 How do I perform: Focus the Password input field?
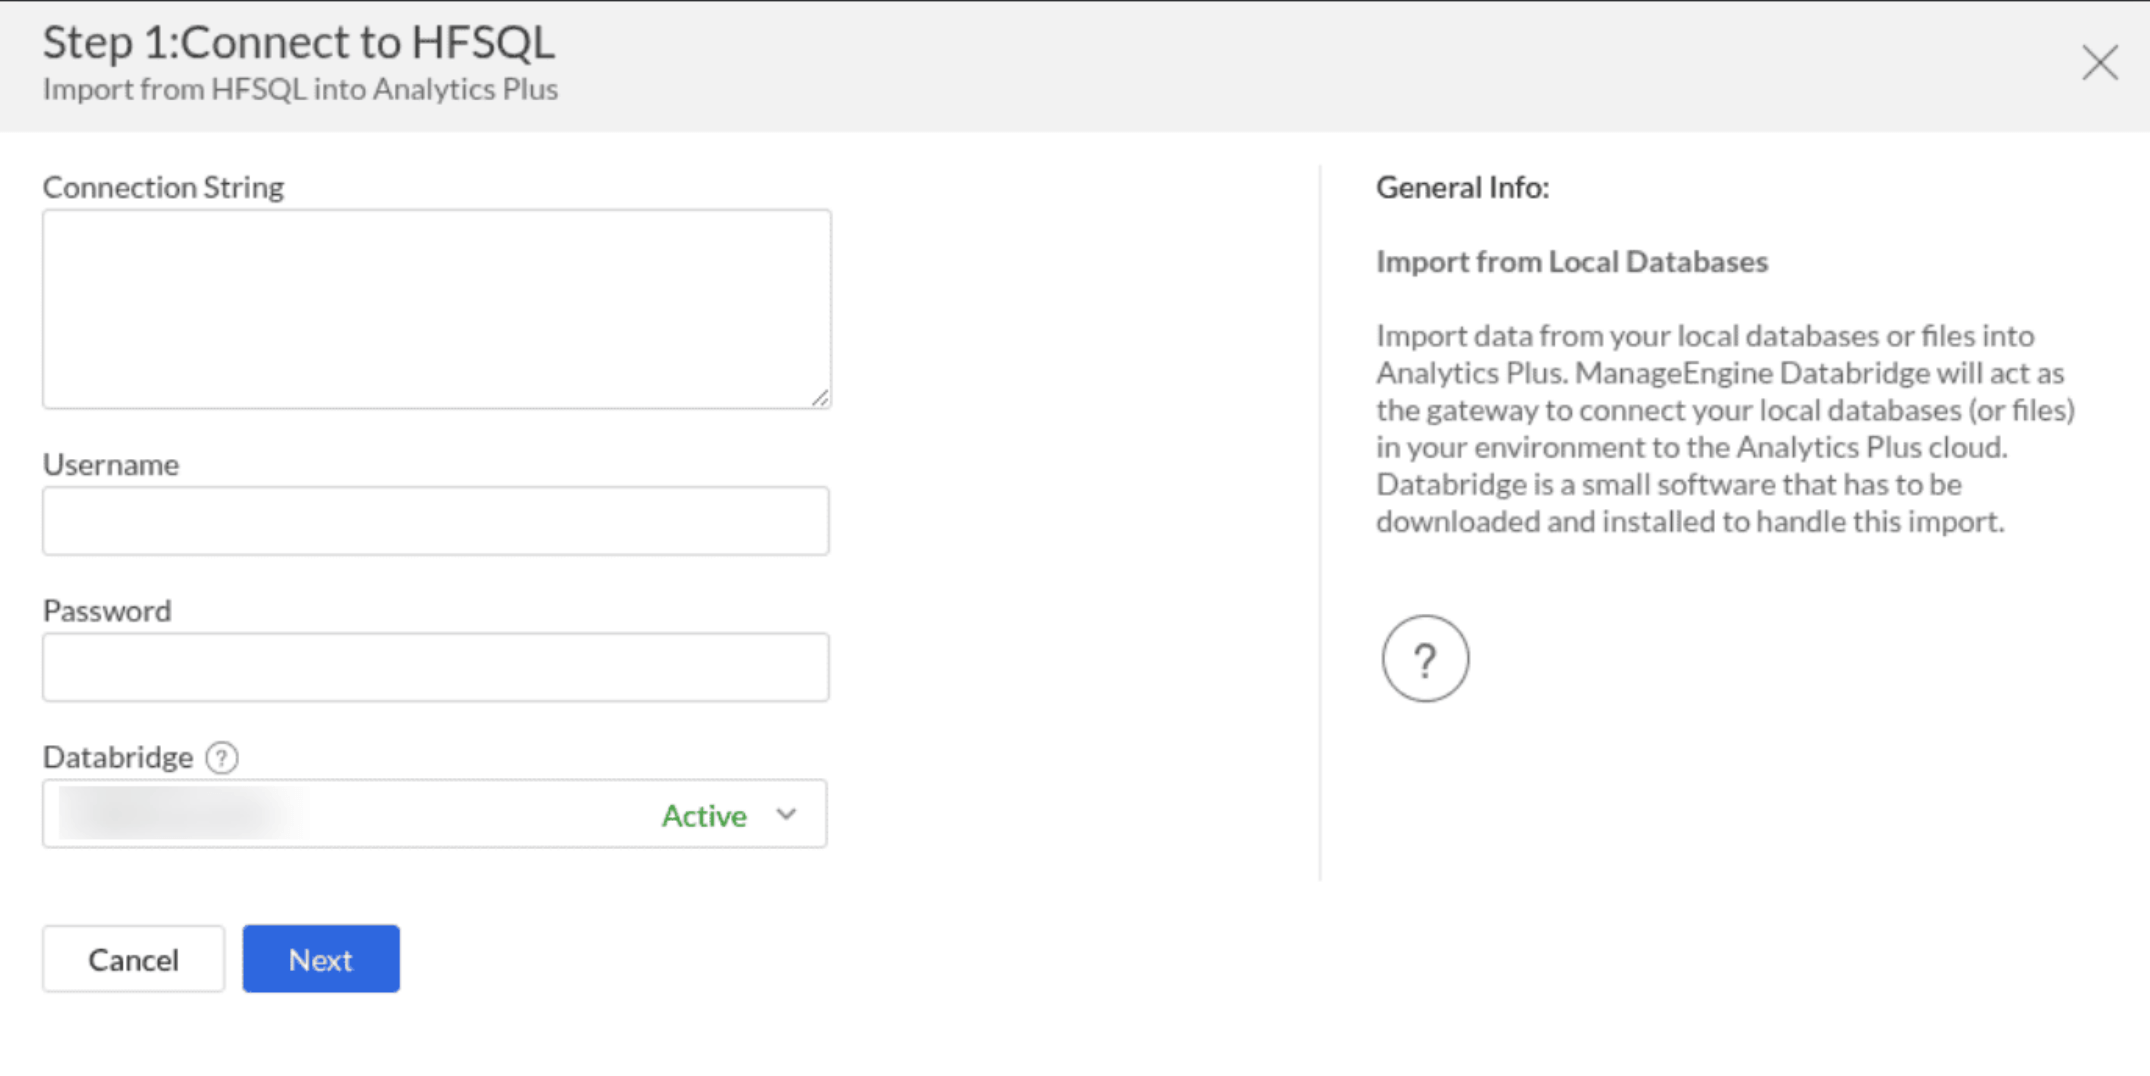coord(436,667)
